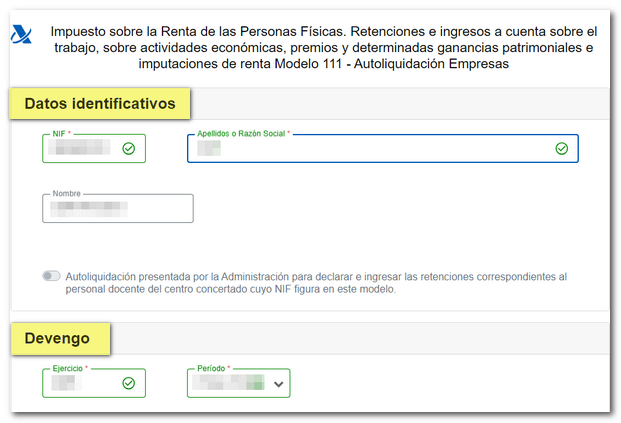Select the Devengo section header
The width and height of the screenshot is (621, 423).
(x=57, y=339)
